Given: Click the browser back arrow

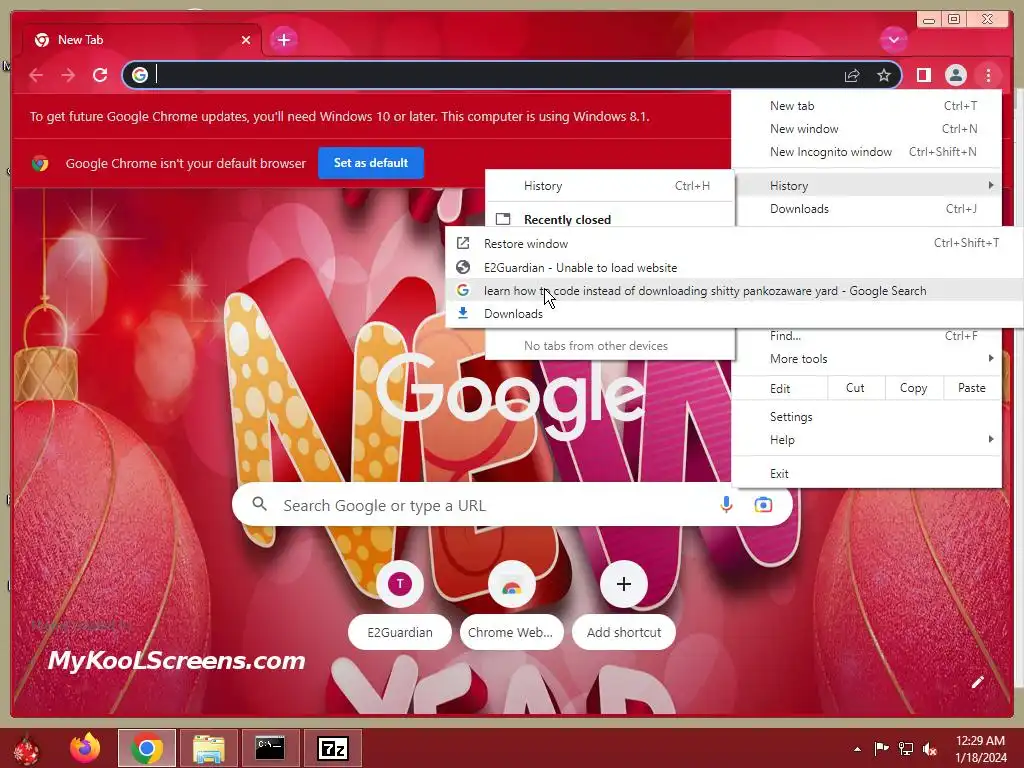Looking at the screenshot, I should click(x=37, y=76).
